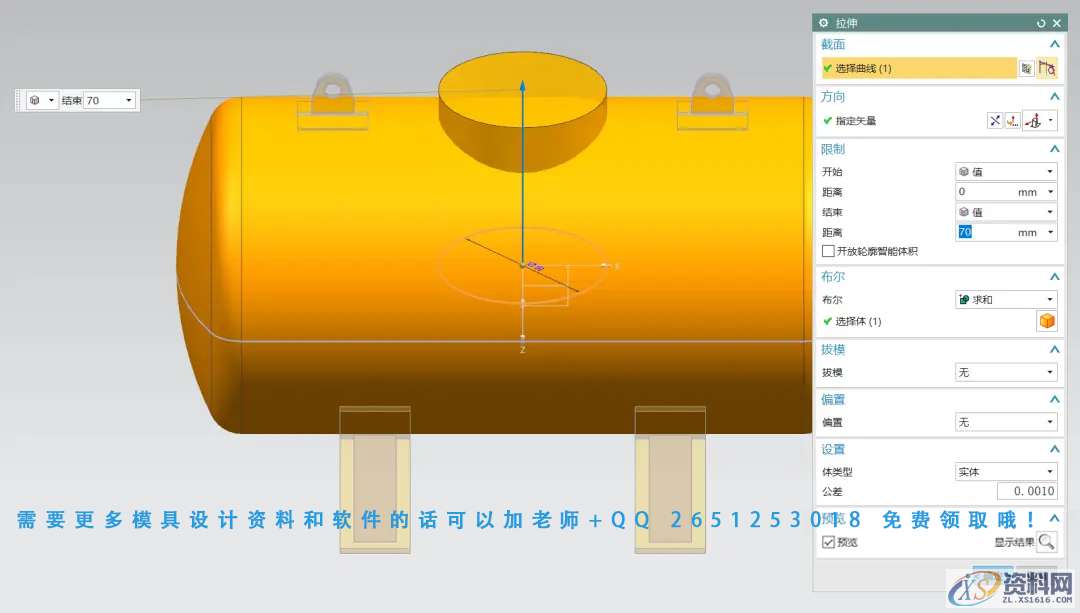Image resolution: width=1080 pixels, height=613 pixels.
Task: Open the vector dialog icon in 方向
Action: click(1012, 121)
